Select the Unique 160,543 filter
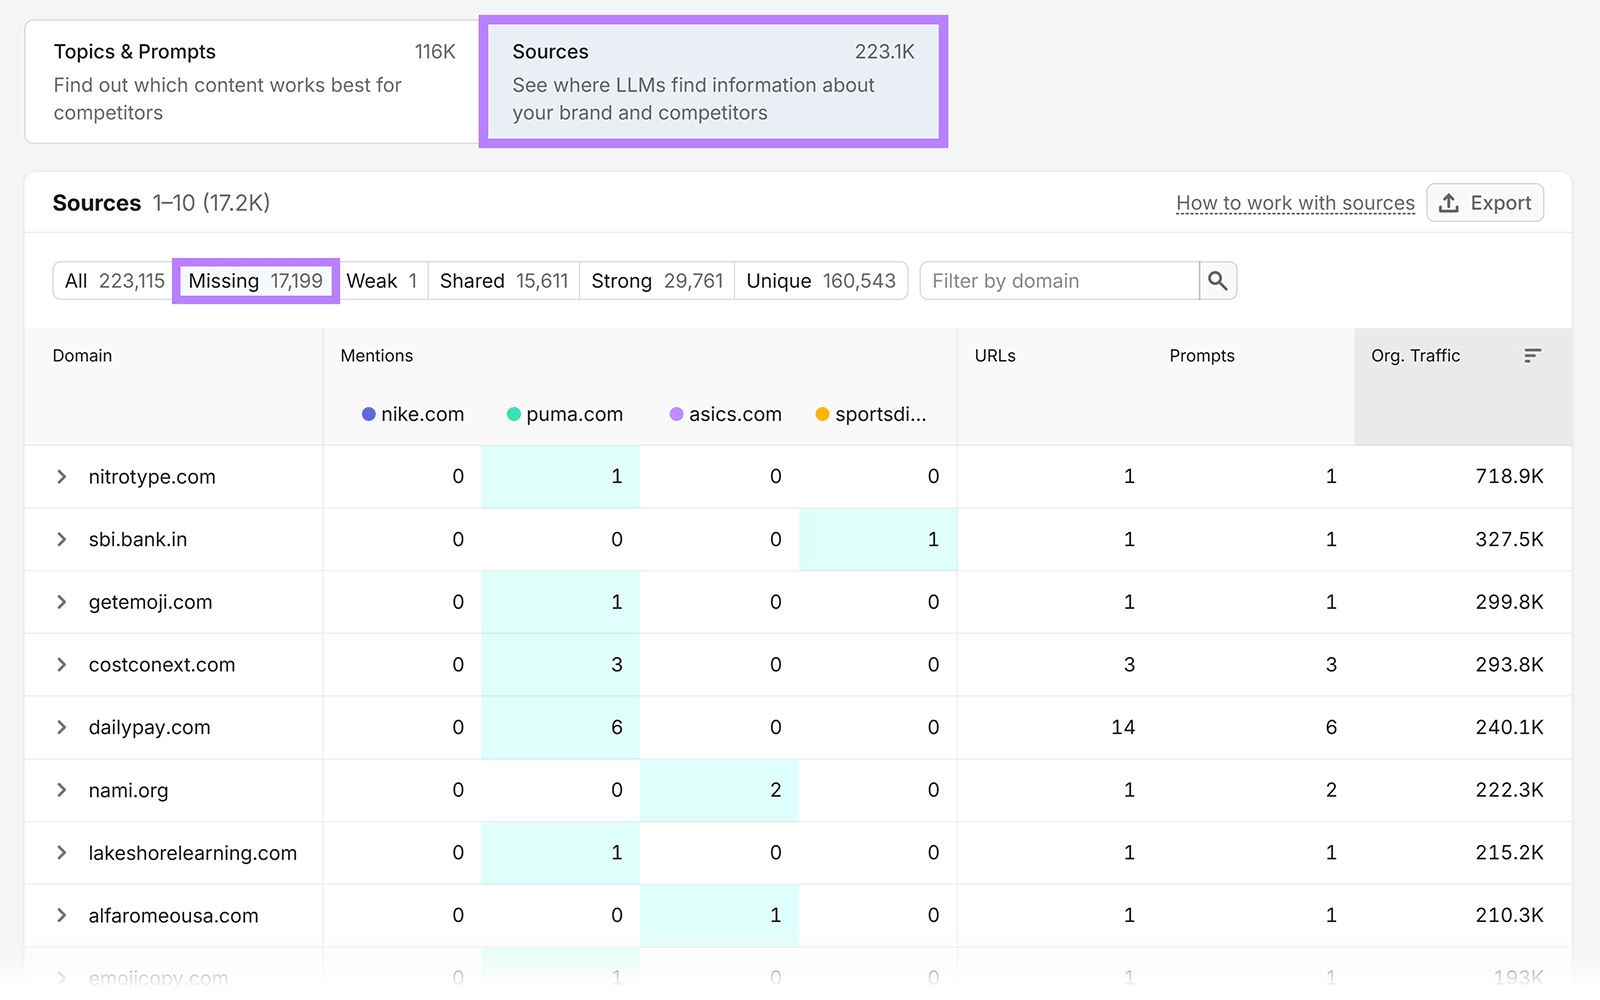1600x1000 pixels. [x=821, y=281]
